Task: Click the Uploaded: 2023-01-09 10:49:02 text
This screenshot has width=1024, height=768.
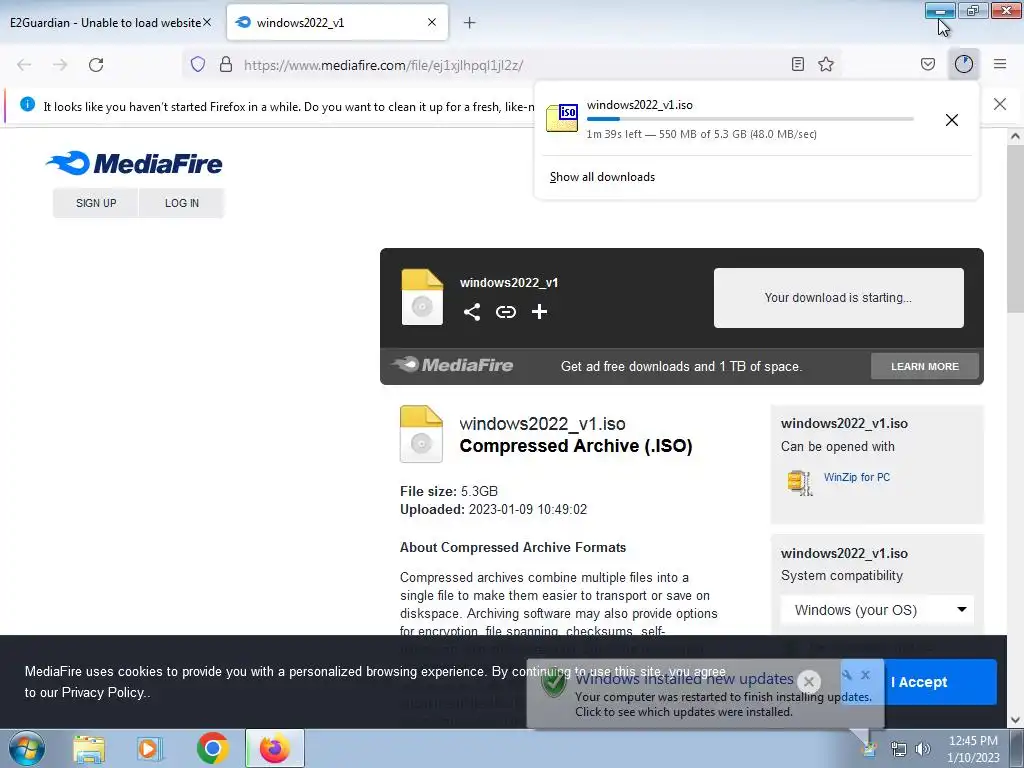Action: pos(493,509)
